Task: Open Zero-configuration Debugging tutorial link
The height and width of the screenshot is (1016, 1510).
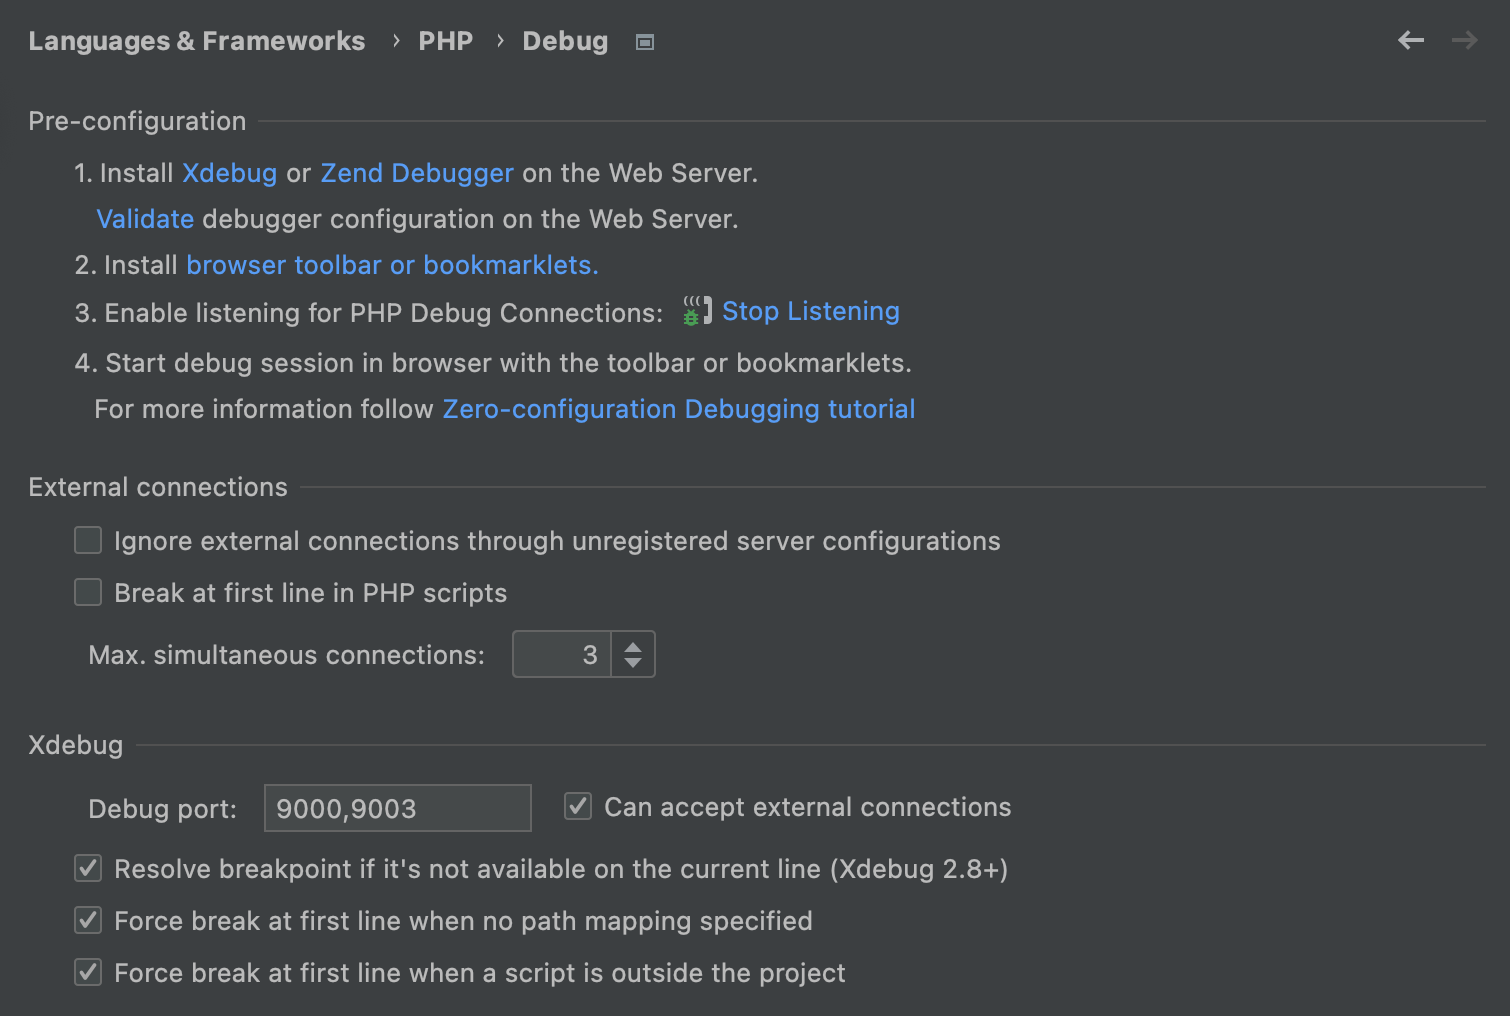Action: [679, 409]
